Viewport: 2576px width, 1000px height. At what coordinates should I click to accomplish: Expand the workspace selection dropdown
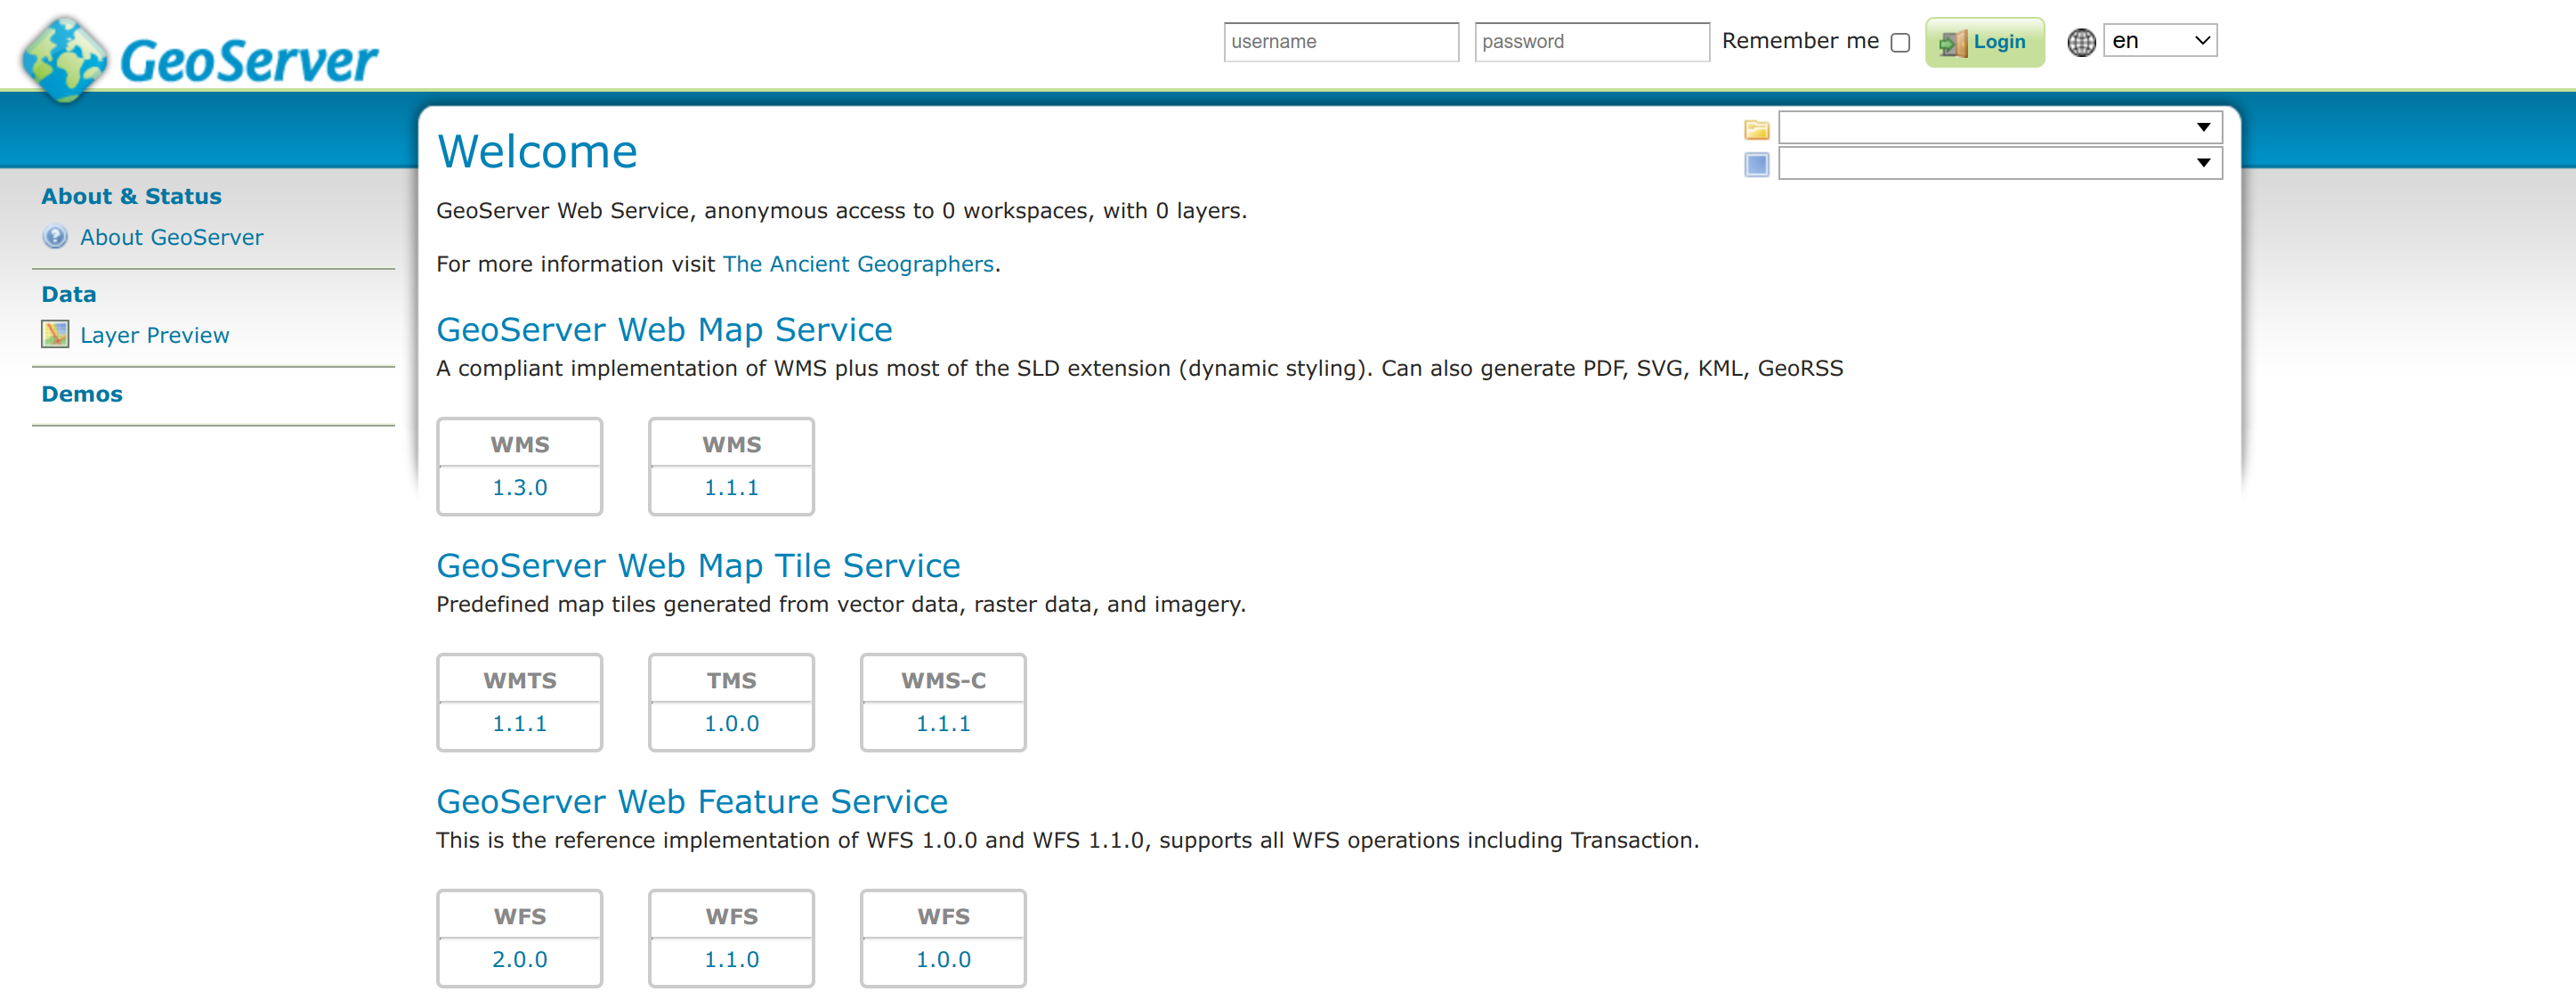tap(2000, 127)
